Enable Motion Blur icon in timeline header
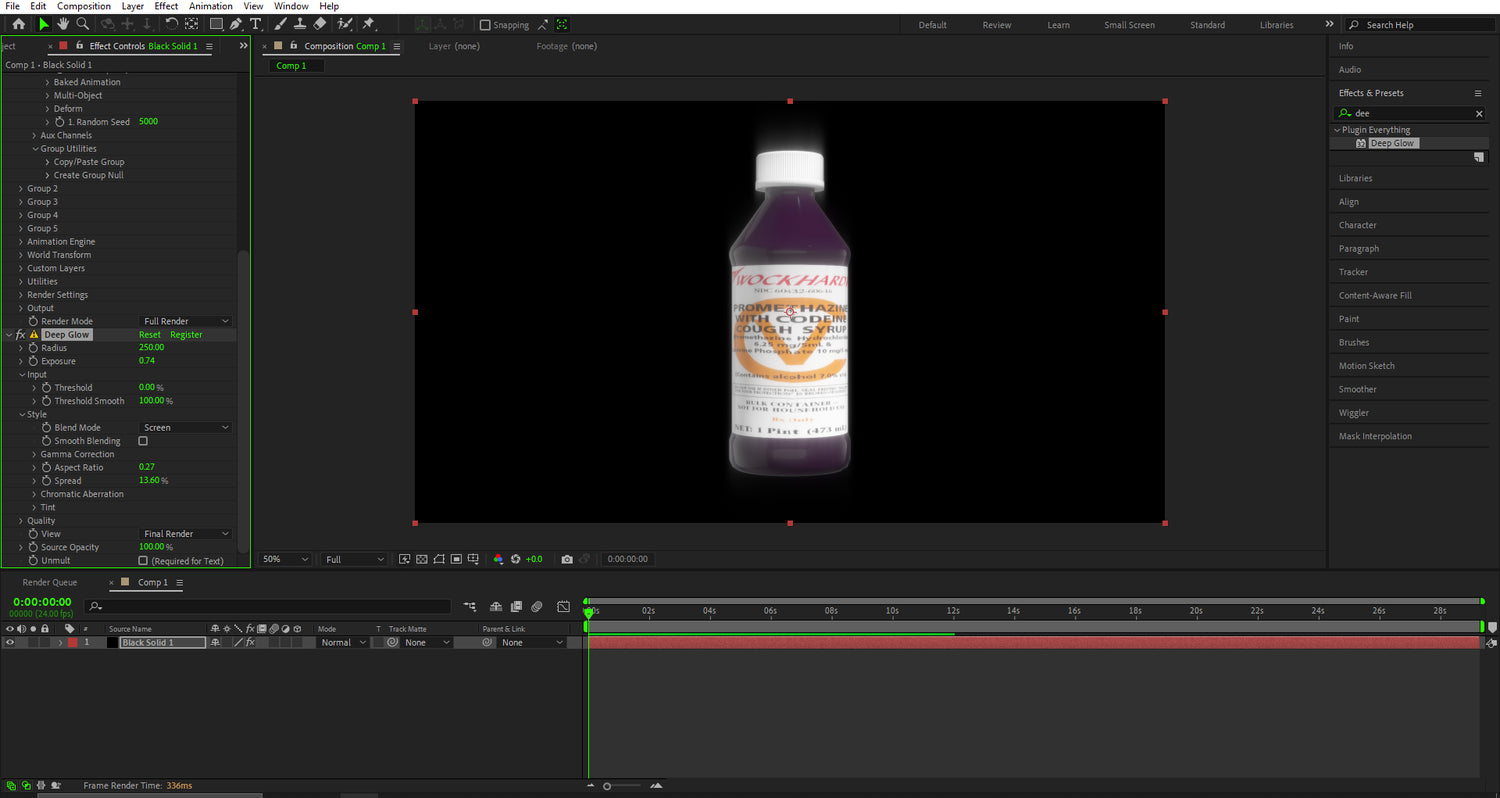The width and height of the screenshot is (1500, 798). click(537, 606)
